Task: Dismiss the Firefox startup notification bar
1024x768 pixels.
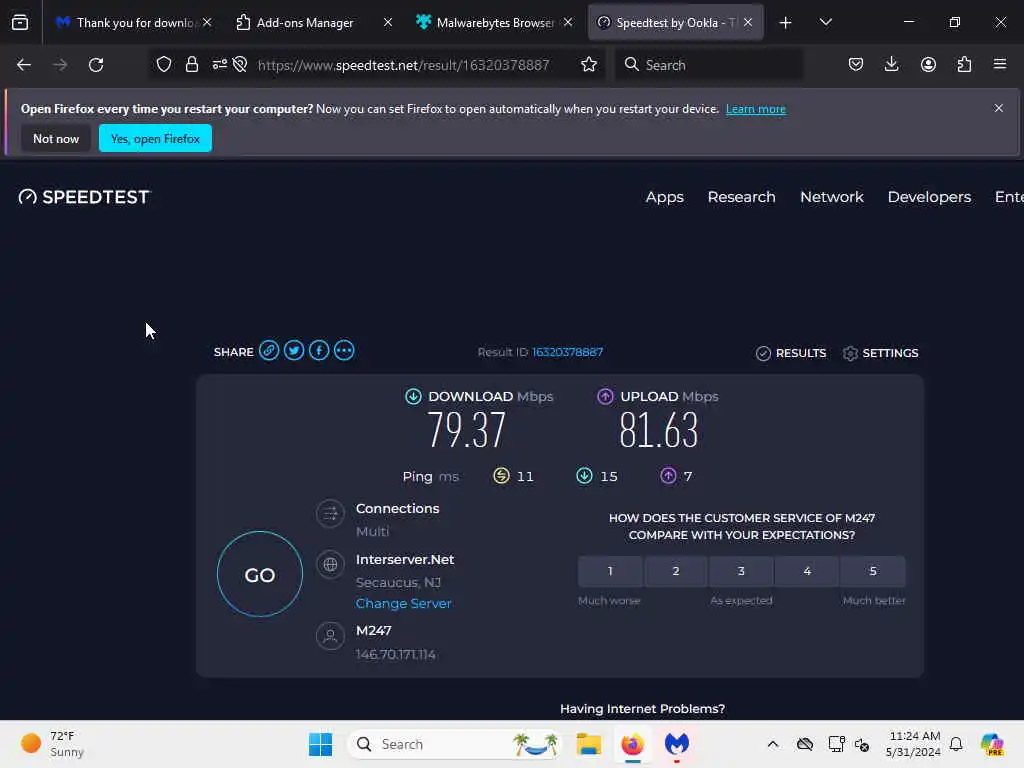Action: 999,108
